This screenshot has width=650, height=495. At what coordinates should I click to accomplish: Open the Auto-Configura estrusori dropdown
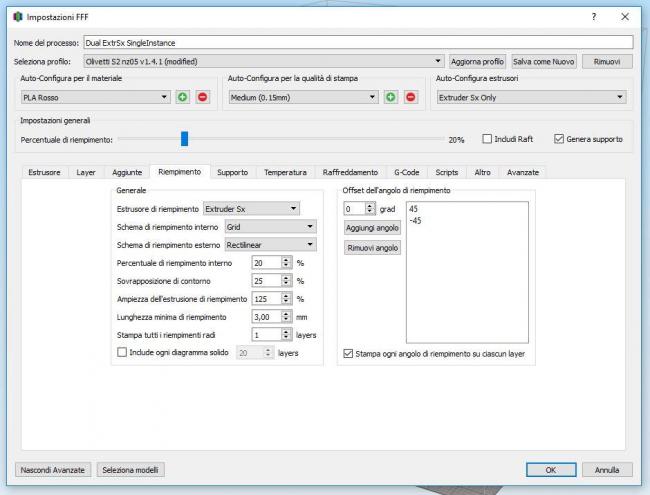530,97
